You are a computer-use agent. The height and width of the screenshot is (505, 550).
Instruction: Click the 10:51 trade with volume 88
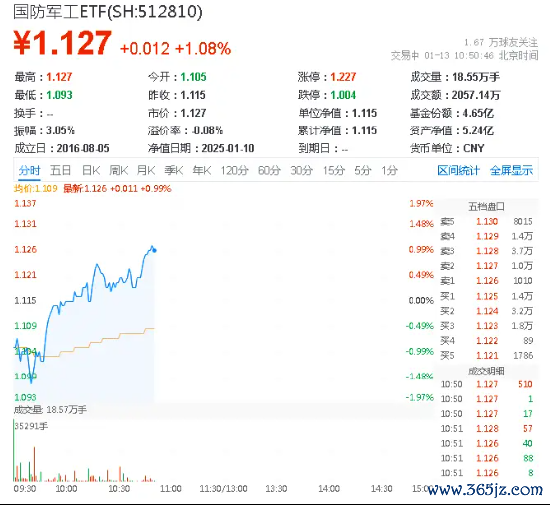click(x=487, y=458)
